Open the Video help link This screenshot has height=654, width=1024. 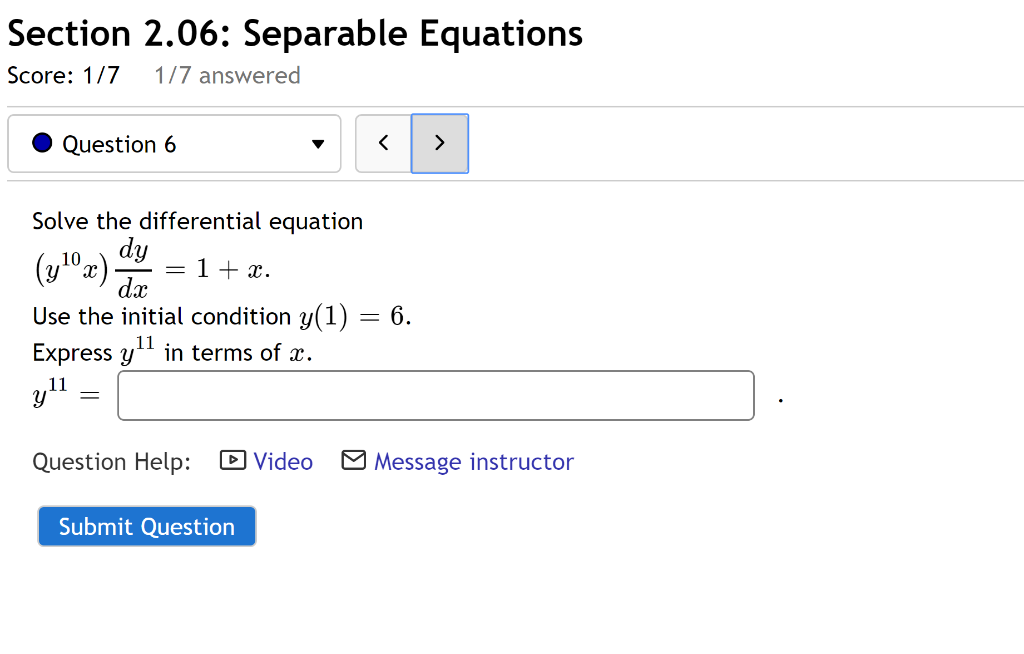(283, 461)
